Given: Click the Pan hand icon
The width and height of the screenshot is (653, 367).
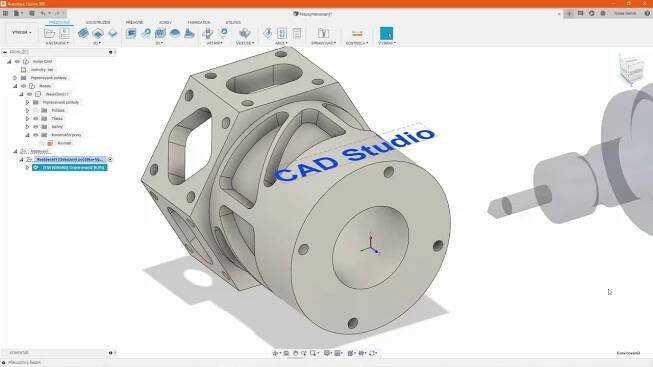Looking at the screenshot, I should 295,353.
